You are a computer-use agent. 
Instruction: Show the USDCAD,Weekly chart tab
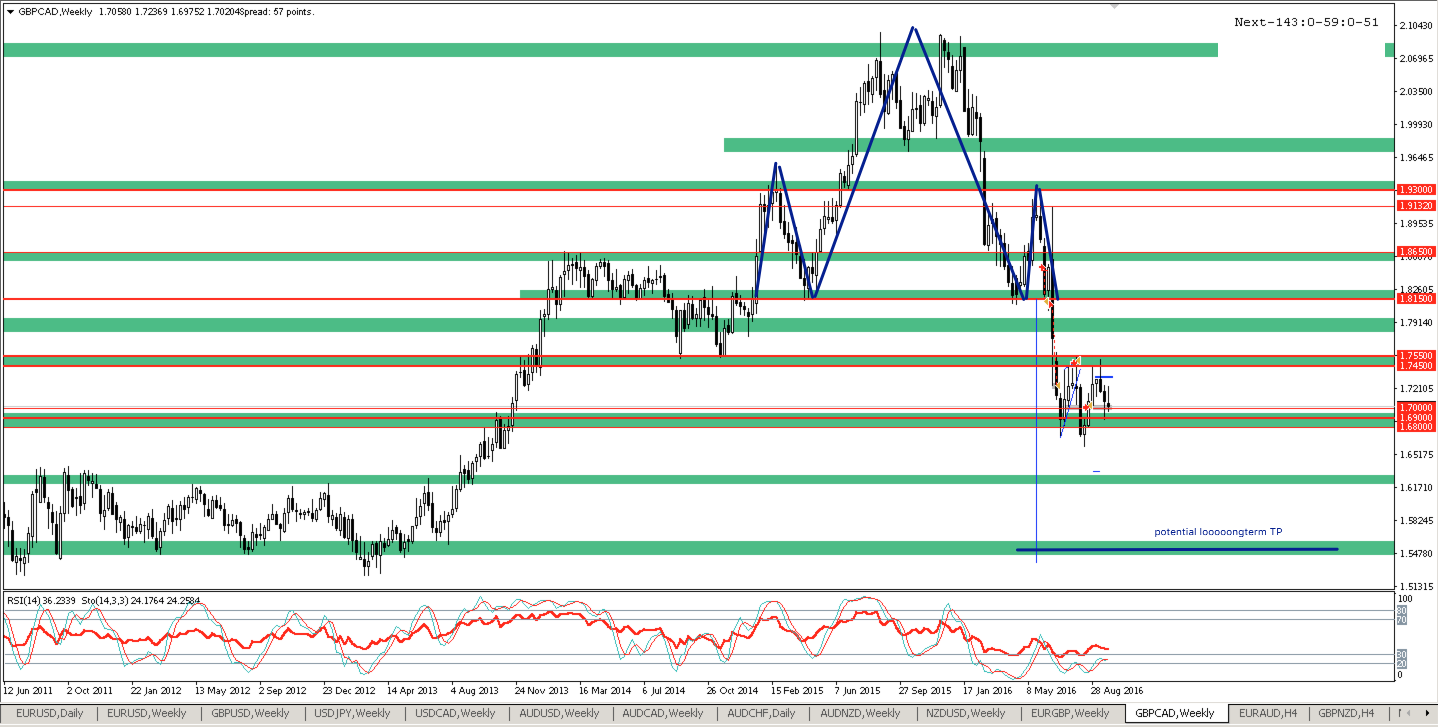pos(456,713)
